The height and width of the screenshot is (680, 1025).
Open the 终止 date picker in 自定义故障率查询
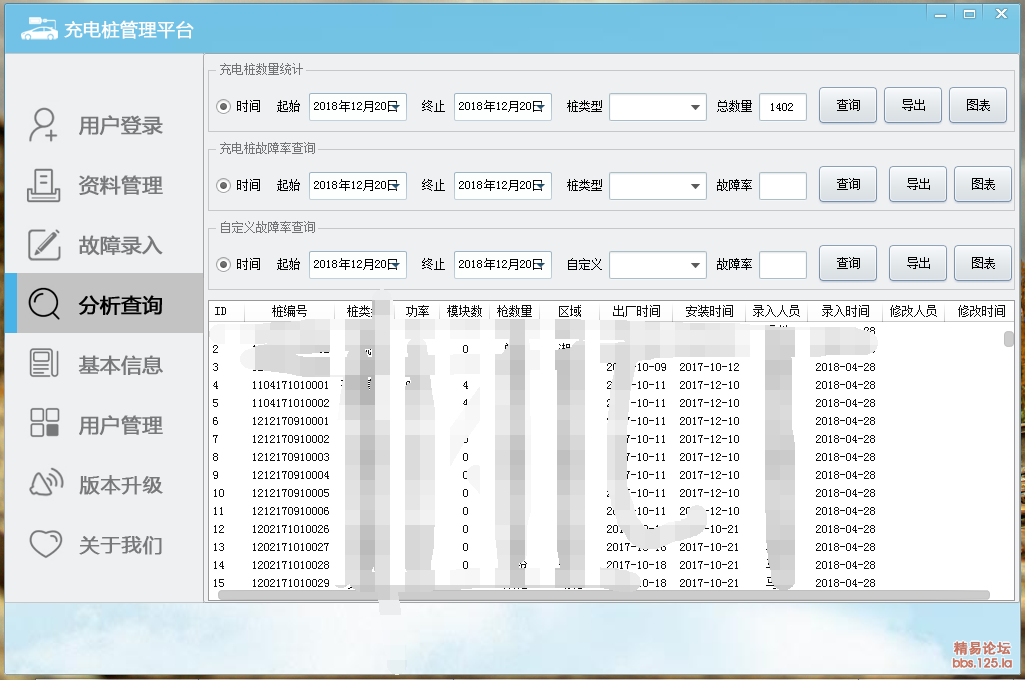[x=503, y=265]
